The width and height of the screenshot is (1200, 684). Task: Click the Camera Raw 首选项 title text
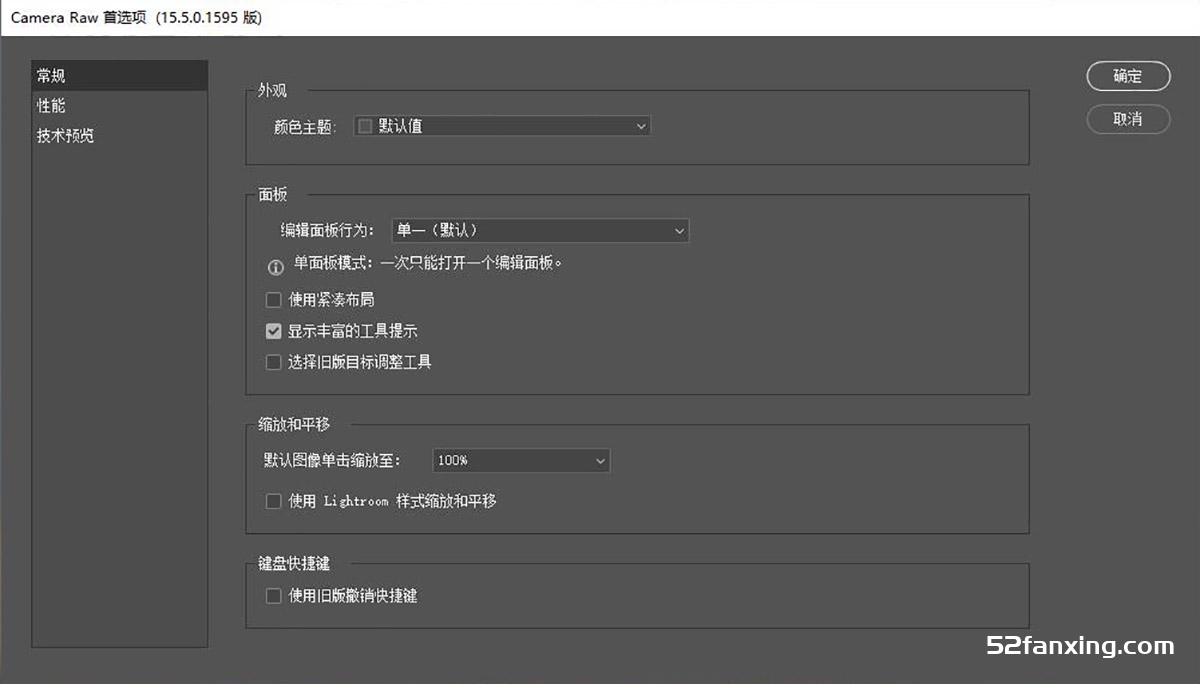coord(136,18)
